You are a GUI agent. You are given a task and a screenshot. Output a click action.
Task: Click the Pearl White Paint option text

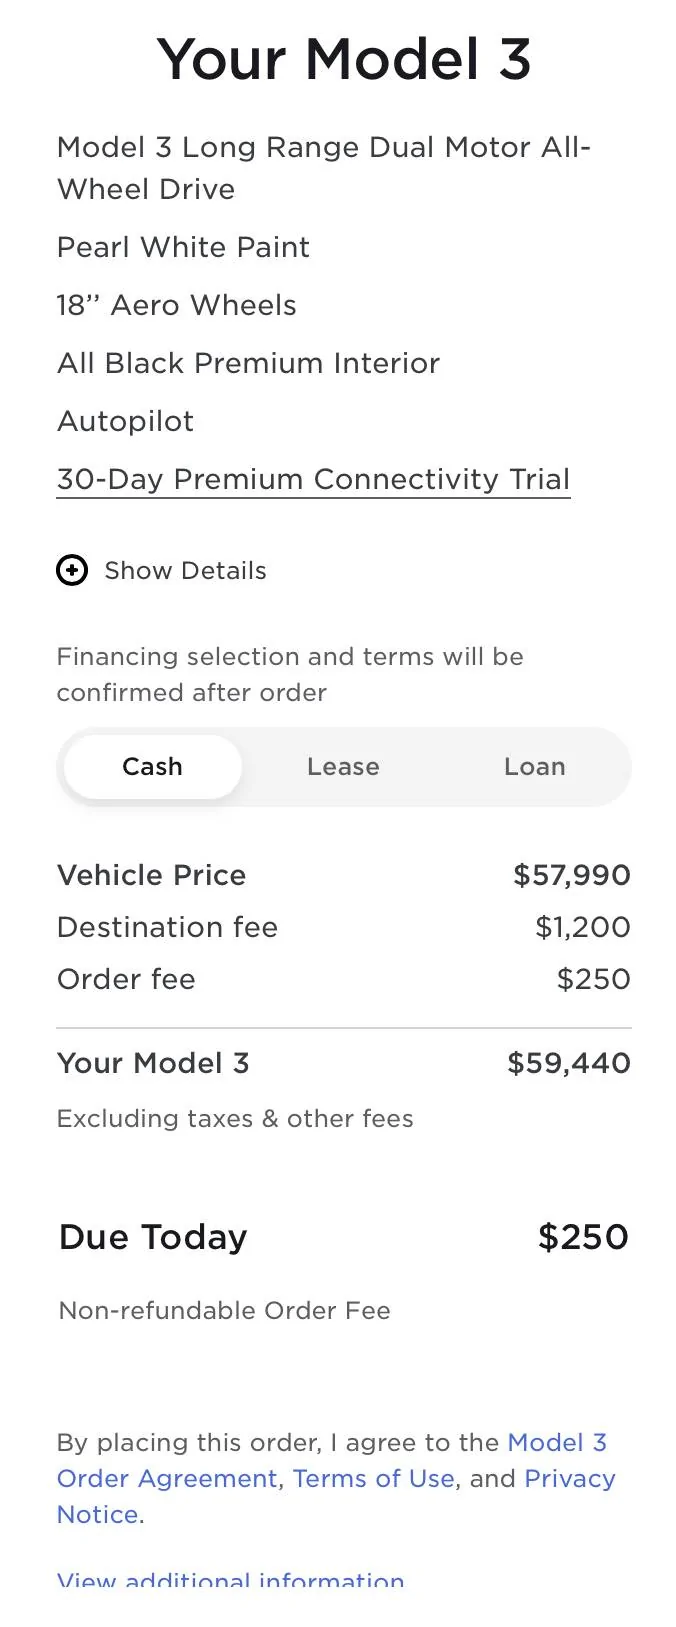tap(183, 248)
